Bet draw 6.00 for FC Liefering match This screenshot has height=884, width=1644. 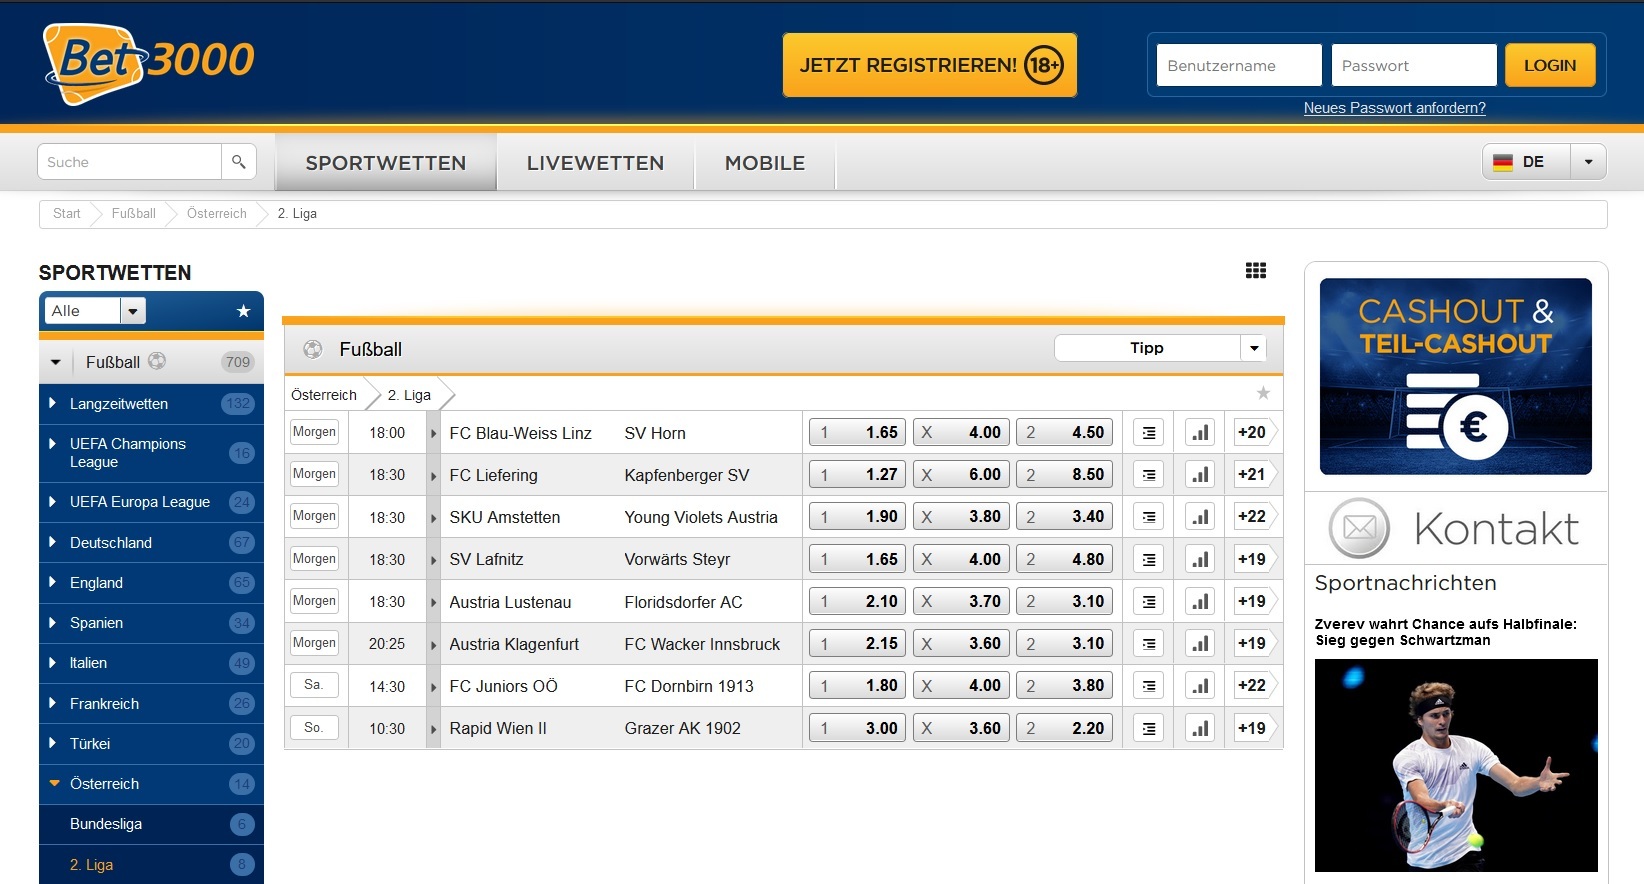pos(961,475)
